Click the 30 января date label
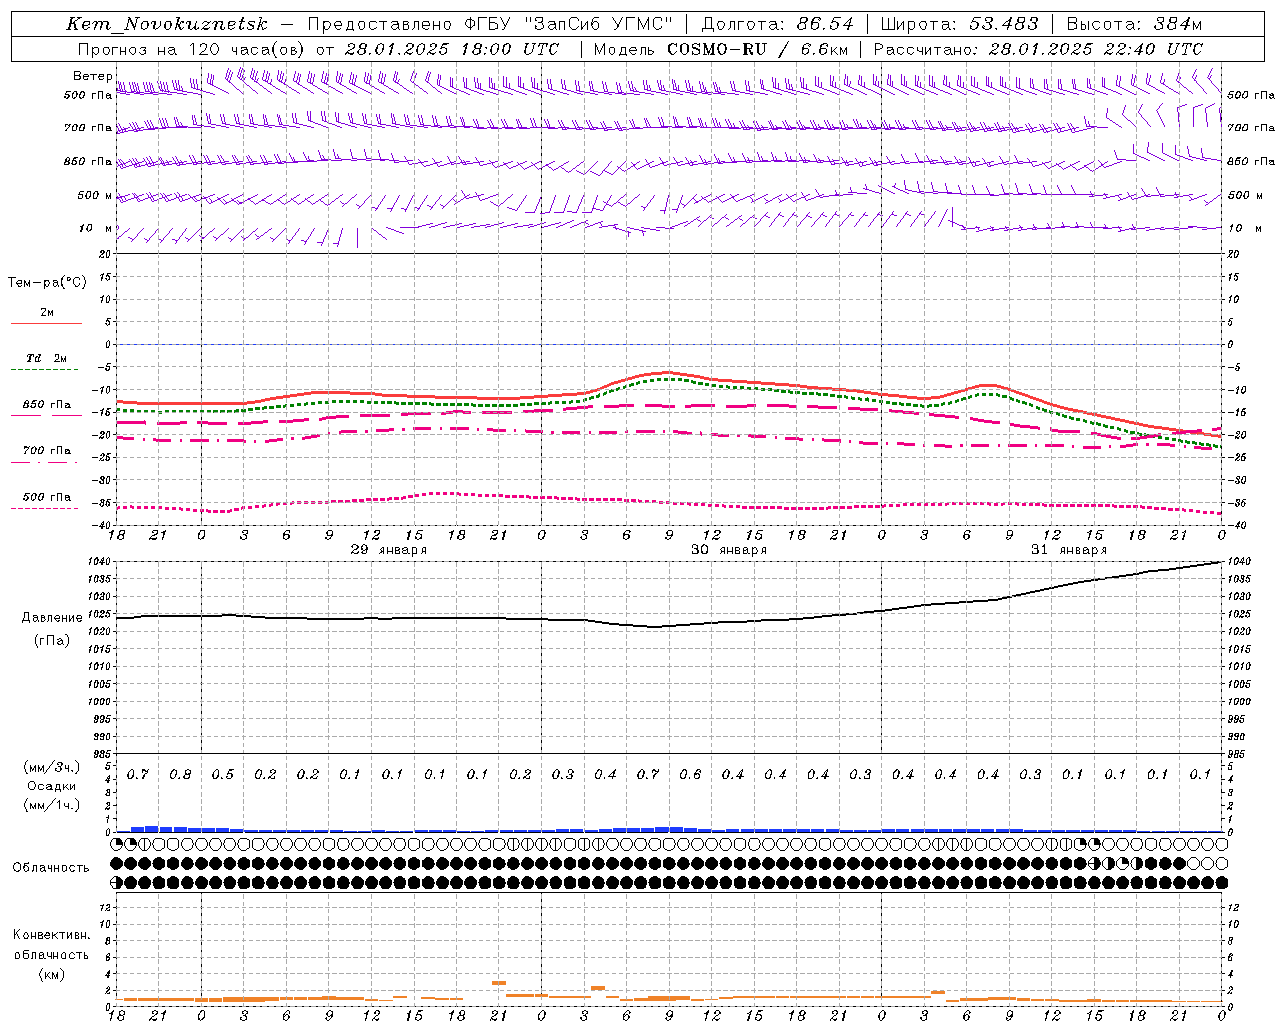1280x1024 pixels. (x=729, y=550)
